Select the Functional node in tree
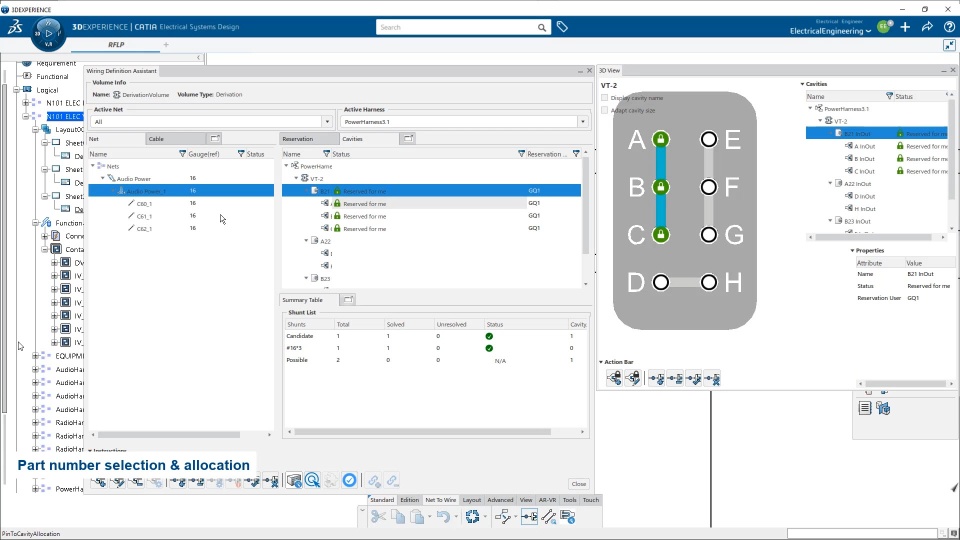 (x=52, y=77)
